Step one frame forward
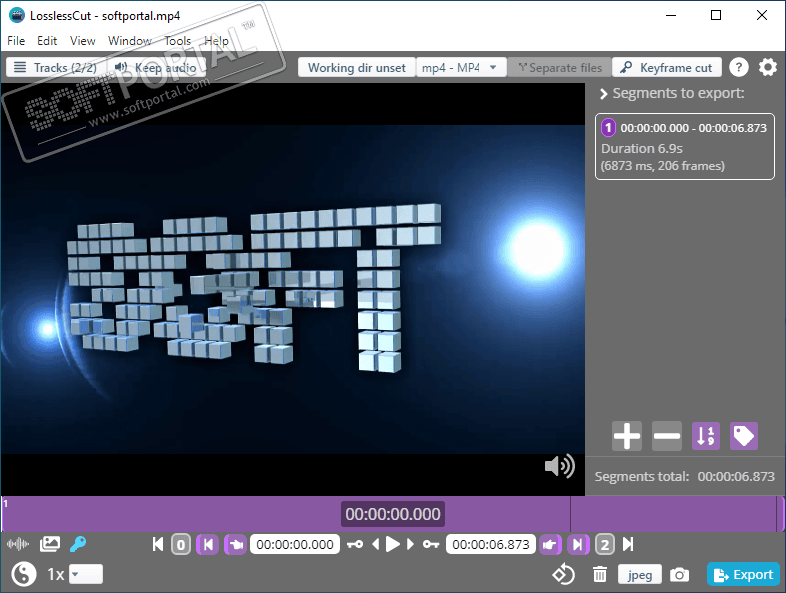This screenshot has height=593, width=786. [x=410, y=544]
